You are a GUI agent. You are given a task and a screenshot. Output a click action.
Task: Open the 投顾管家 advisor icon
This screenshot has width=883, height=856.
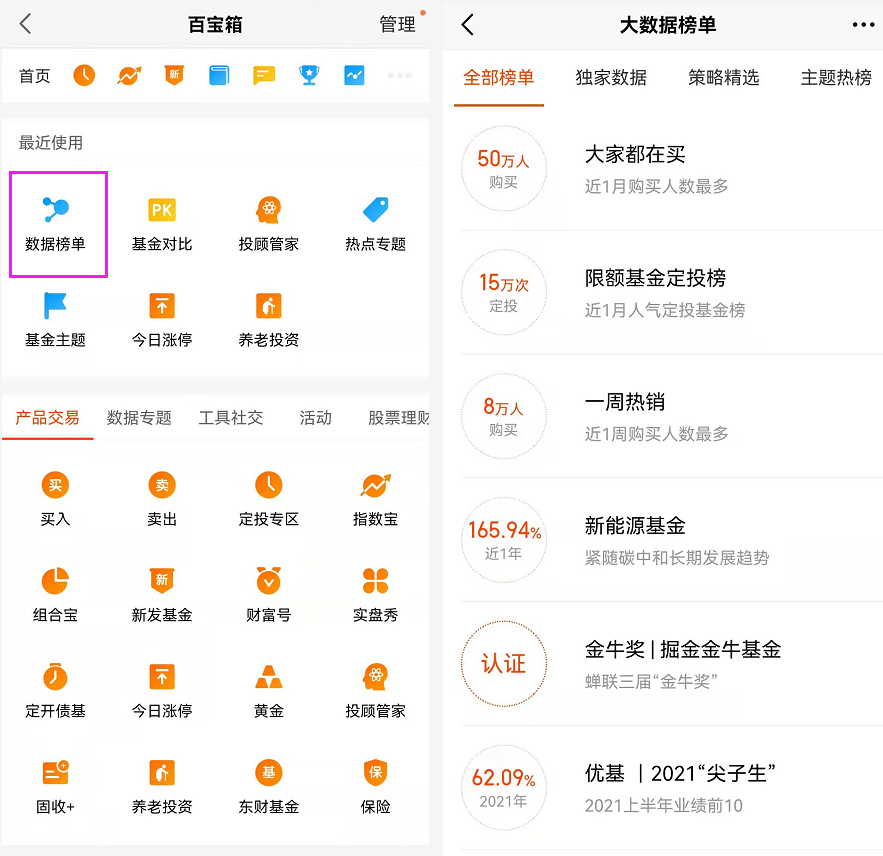click(x=267, y=218)
